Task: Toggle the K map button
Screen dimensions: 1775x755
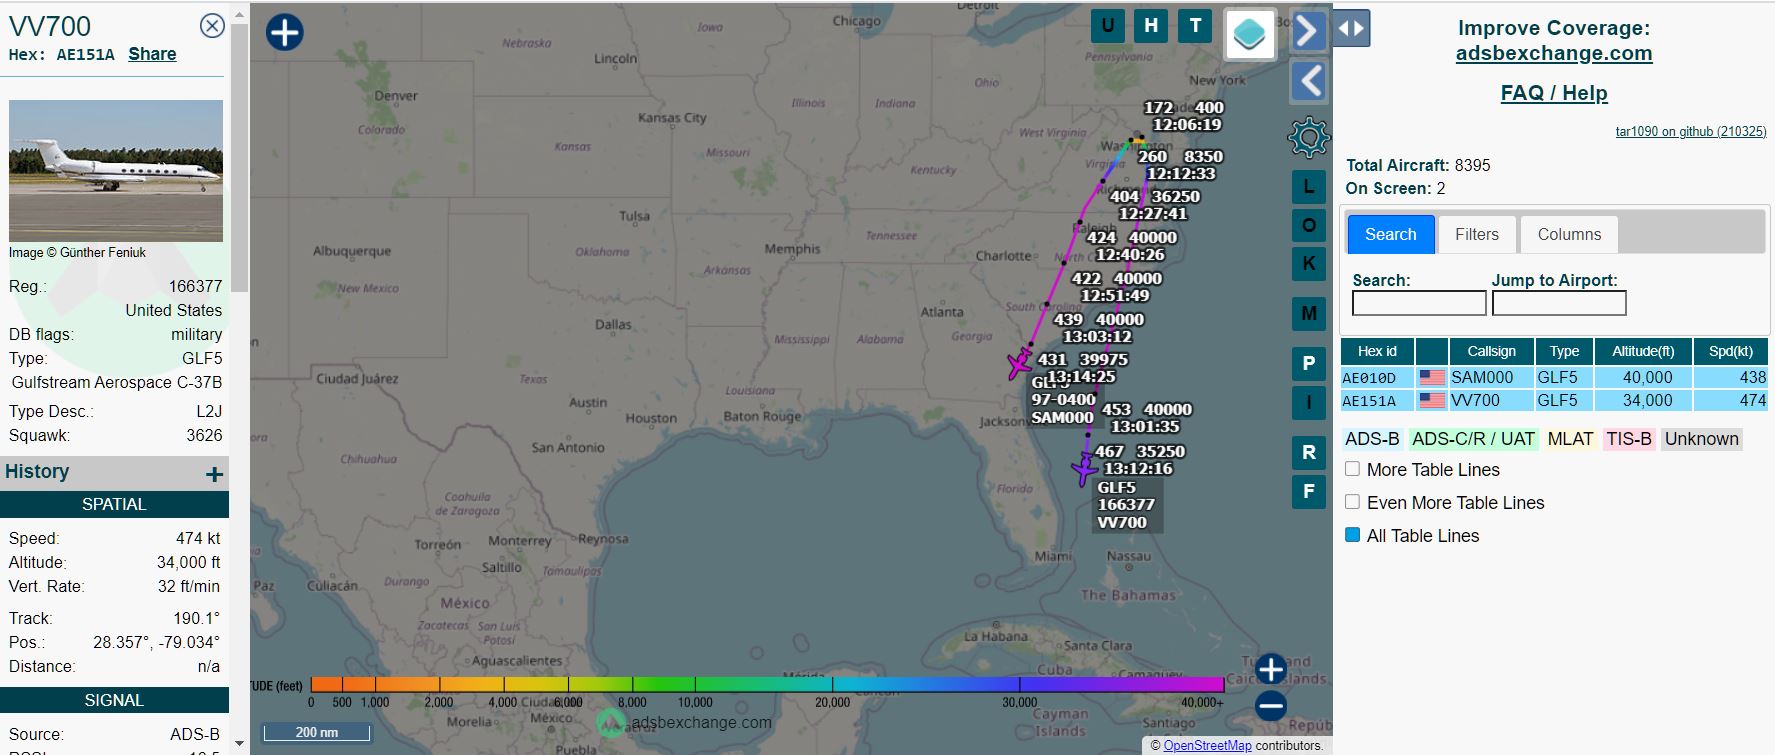Action: click(x=1308, y=263)
